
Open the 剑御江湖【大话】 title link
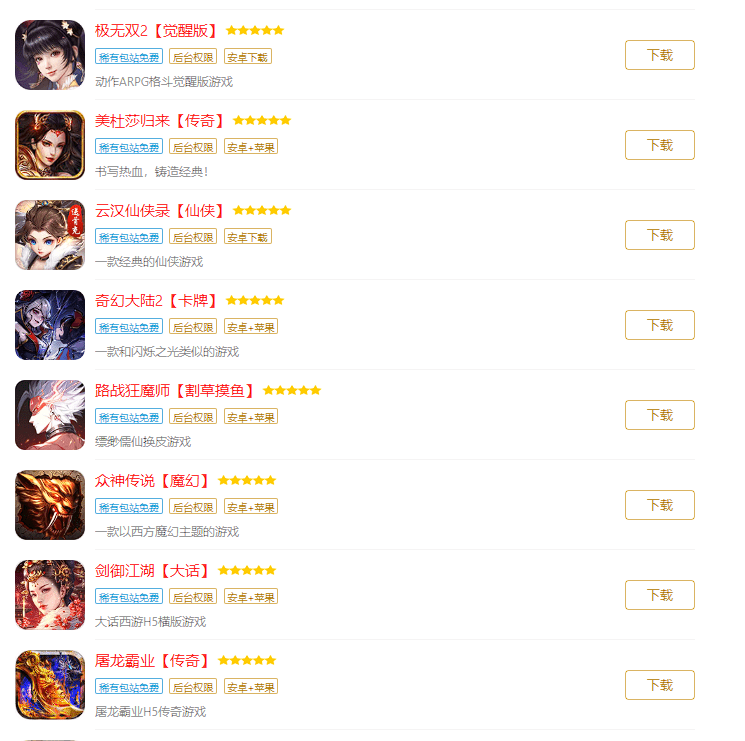[152, 570]
